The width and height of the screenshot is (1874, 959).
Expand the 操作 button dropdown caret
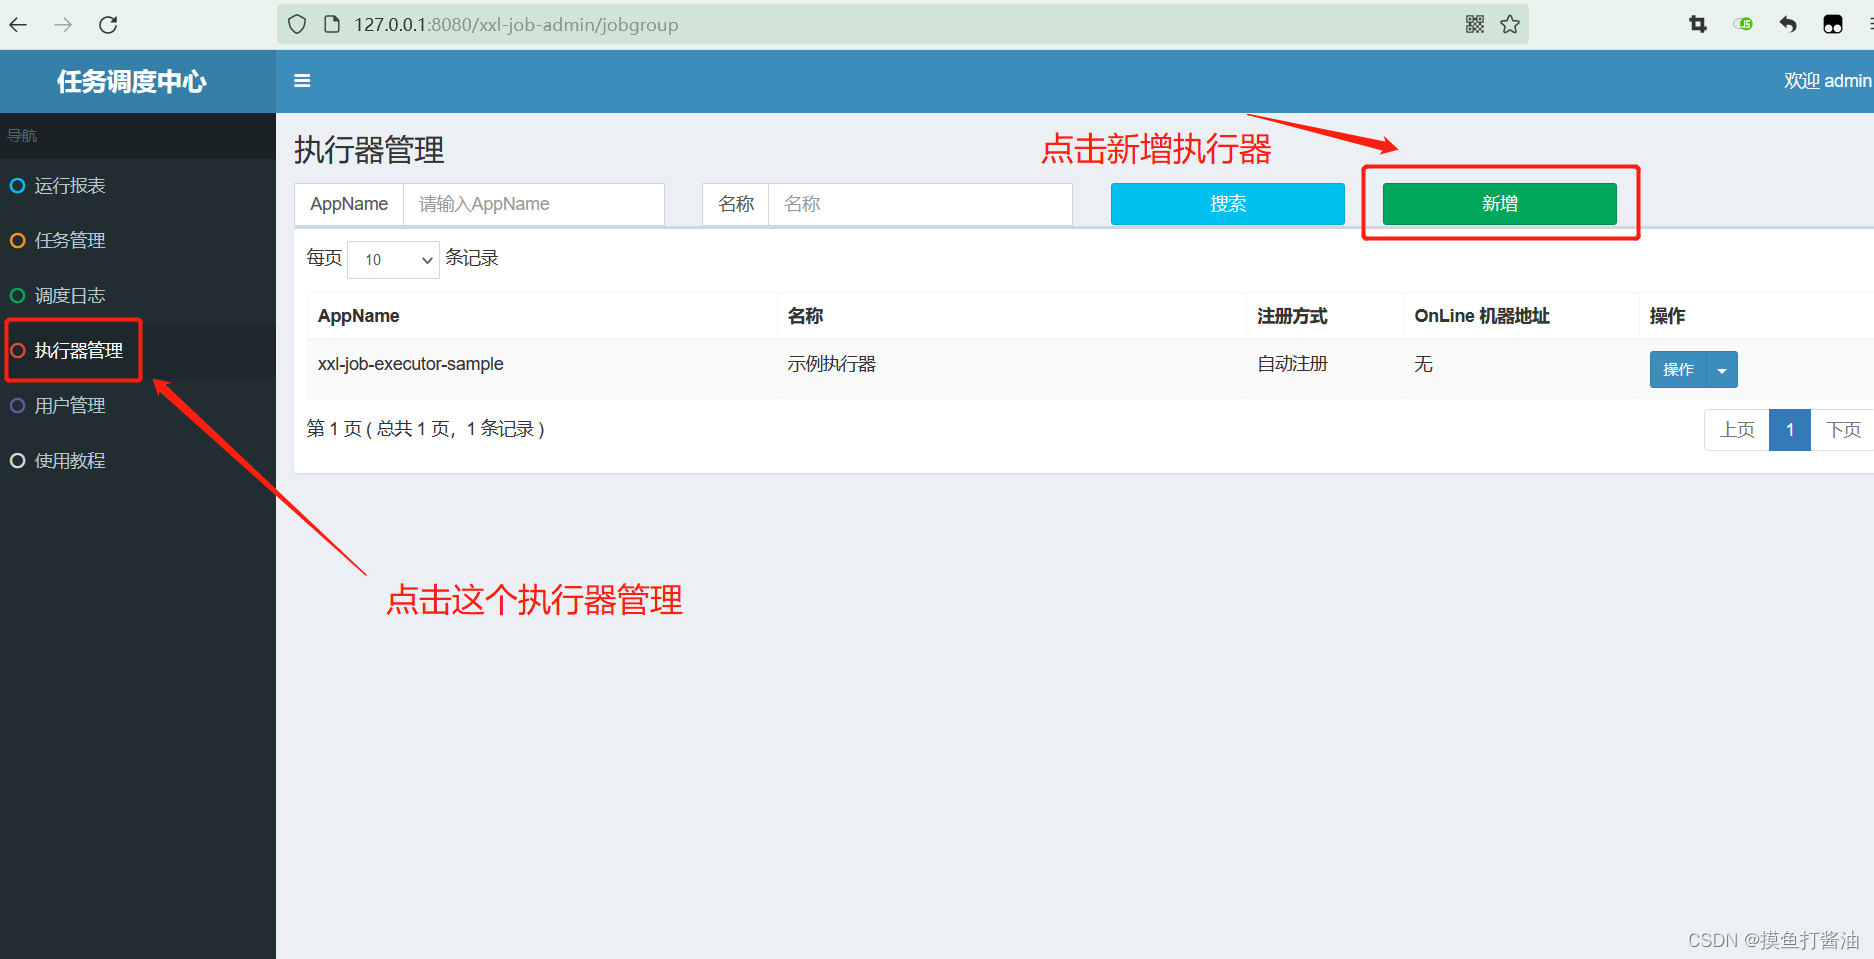(x=1722, y=370)
